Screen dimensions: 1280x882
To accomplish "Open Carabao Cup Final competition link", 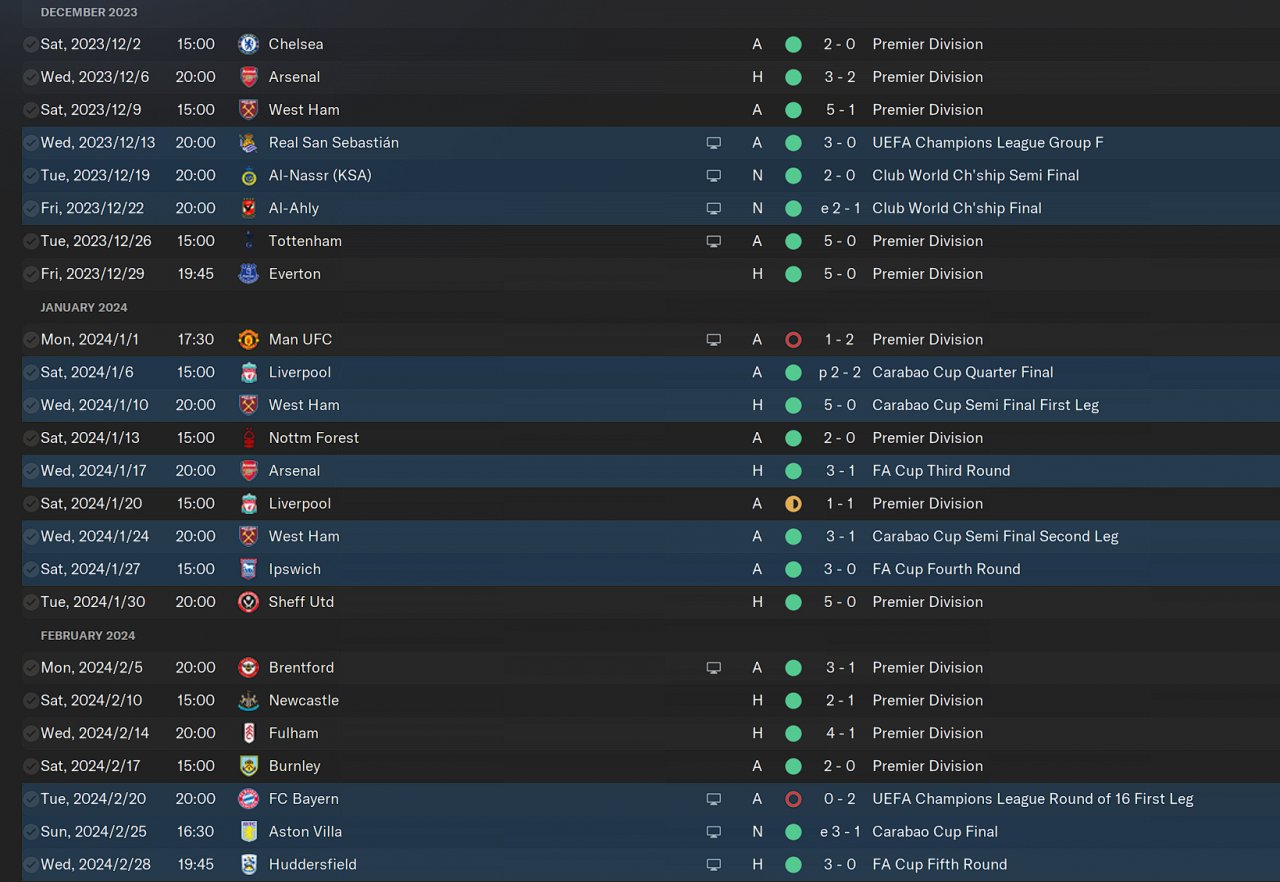I will 935,832.
